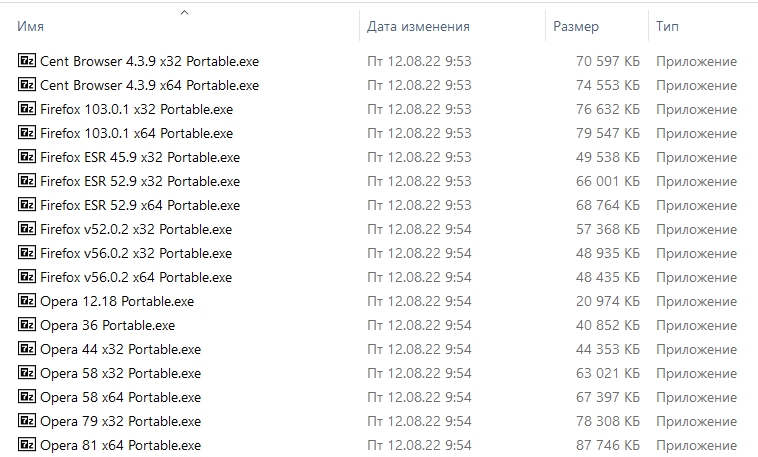This screenshot has width=758, height=457.
Task: Click the size value 49 538 КБ
Action: [x=608, y=157]
